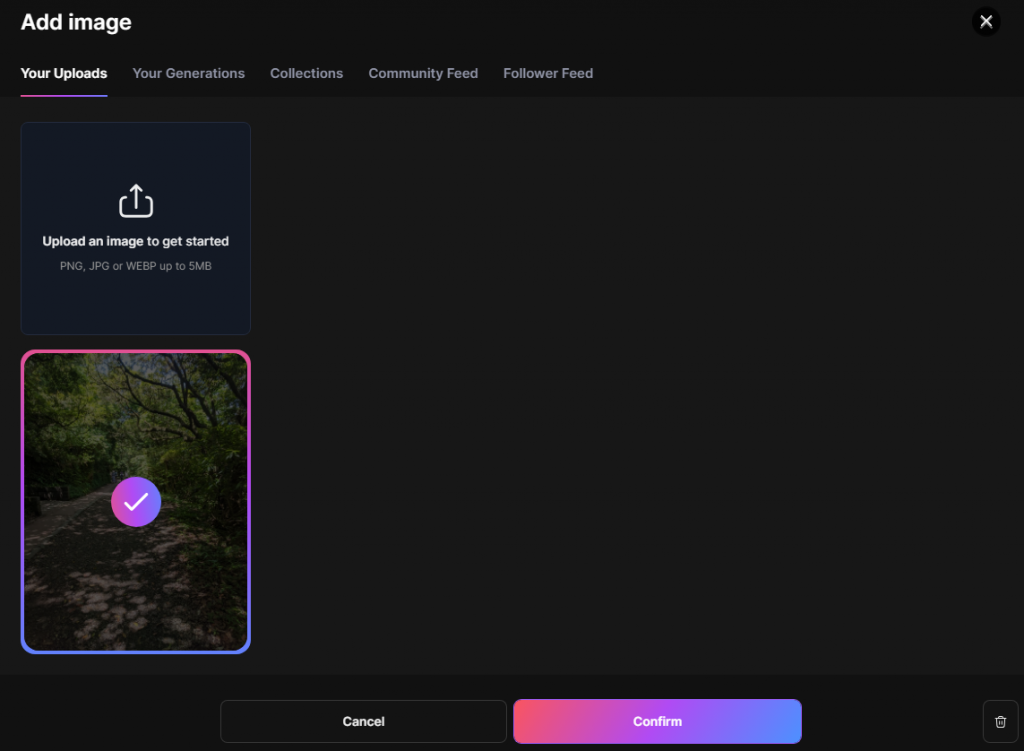Close the Add image dialog

pyautogui.click(x=986, y=22)
